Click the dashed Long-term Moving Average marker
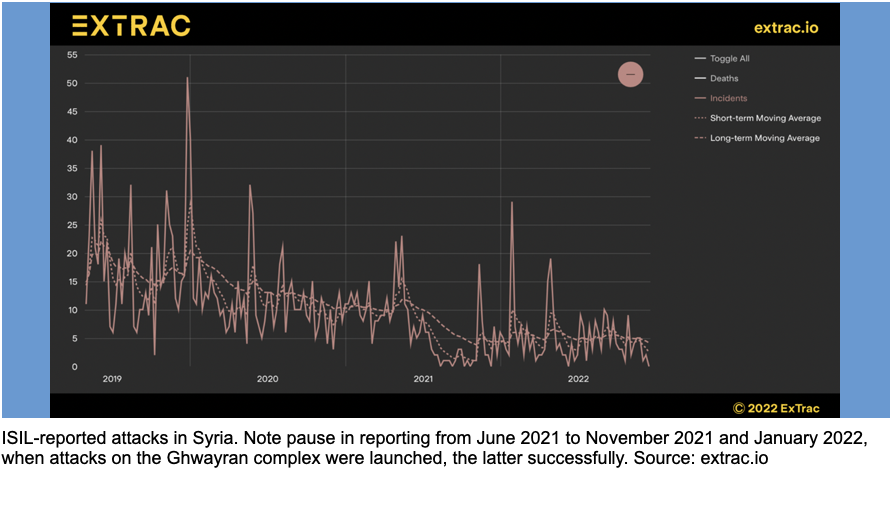Viewport: 892px width, 520px height. pyautogui.click(x=699, y=138)
